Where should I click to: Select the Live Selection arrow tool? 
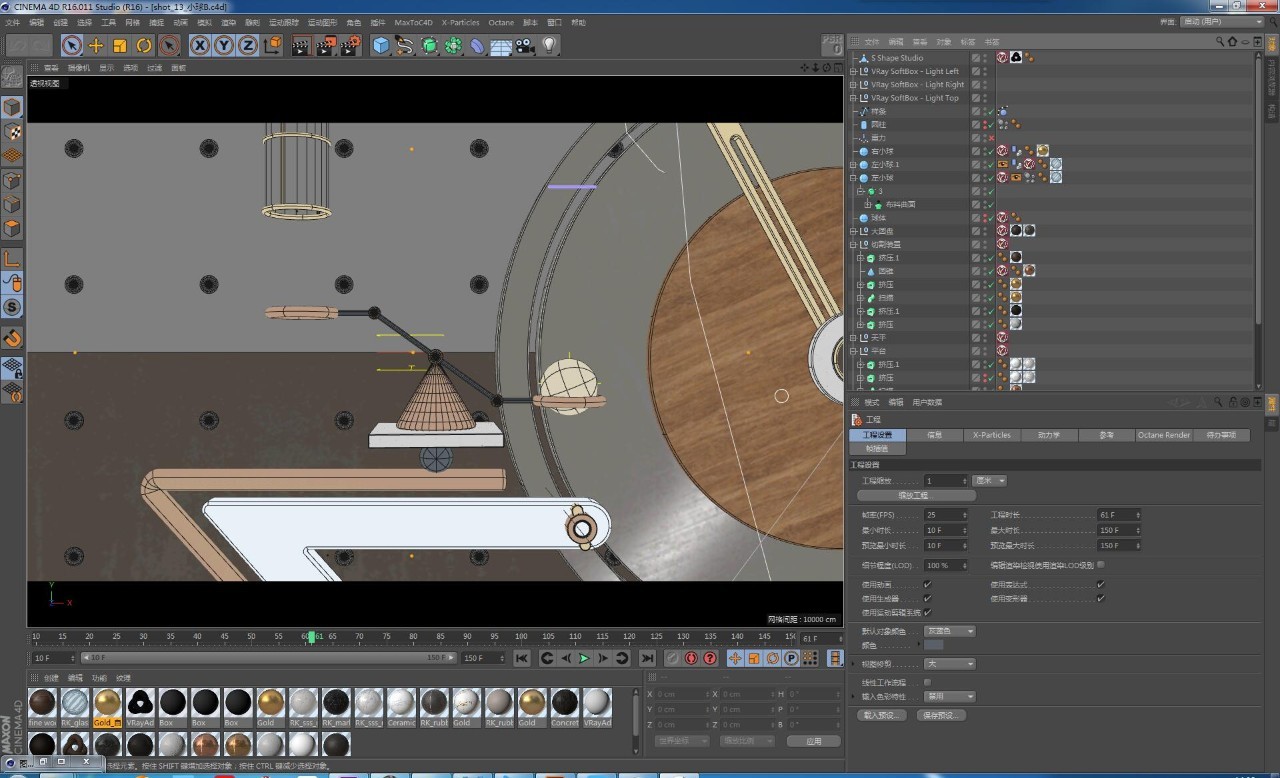point(72,45)
